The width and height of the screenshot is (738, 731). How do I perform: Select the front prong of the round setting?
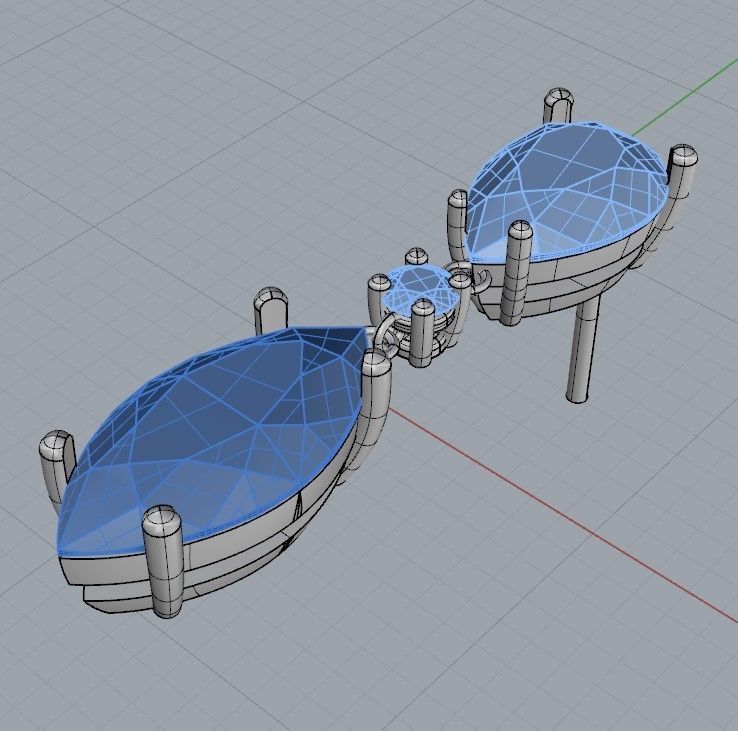tap(422, 332)
